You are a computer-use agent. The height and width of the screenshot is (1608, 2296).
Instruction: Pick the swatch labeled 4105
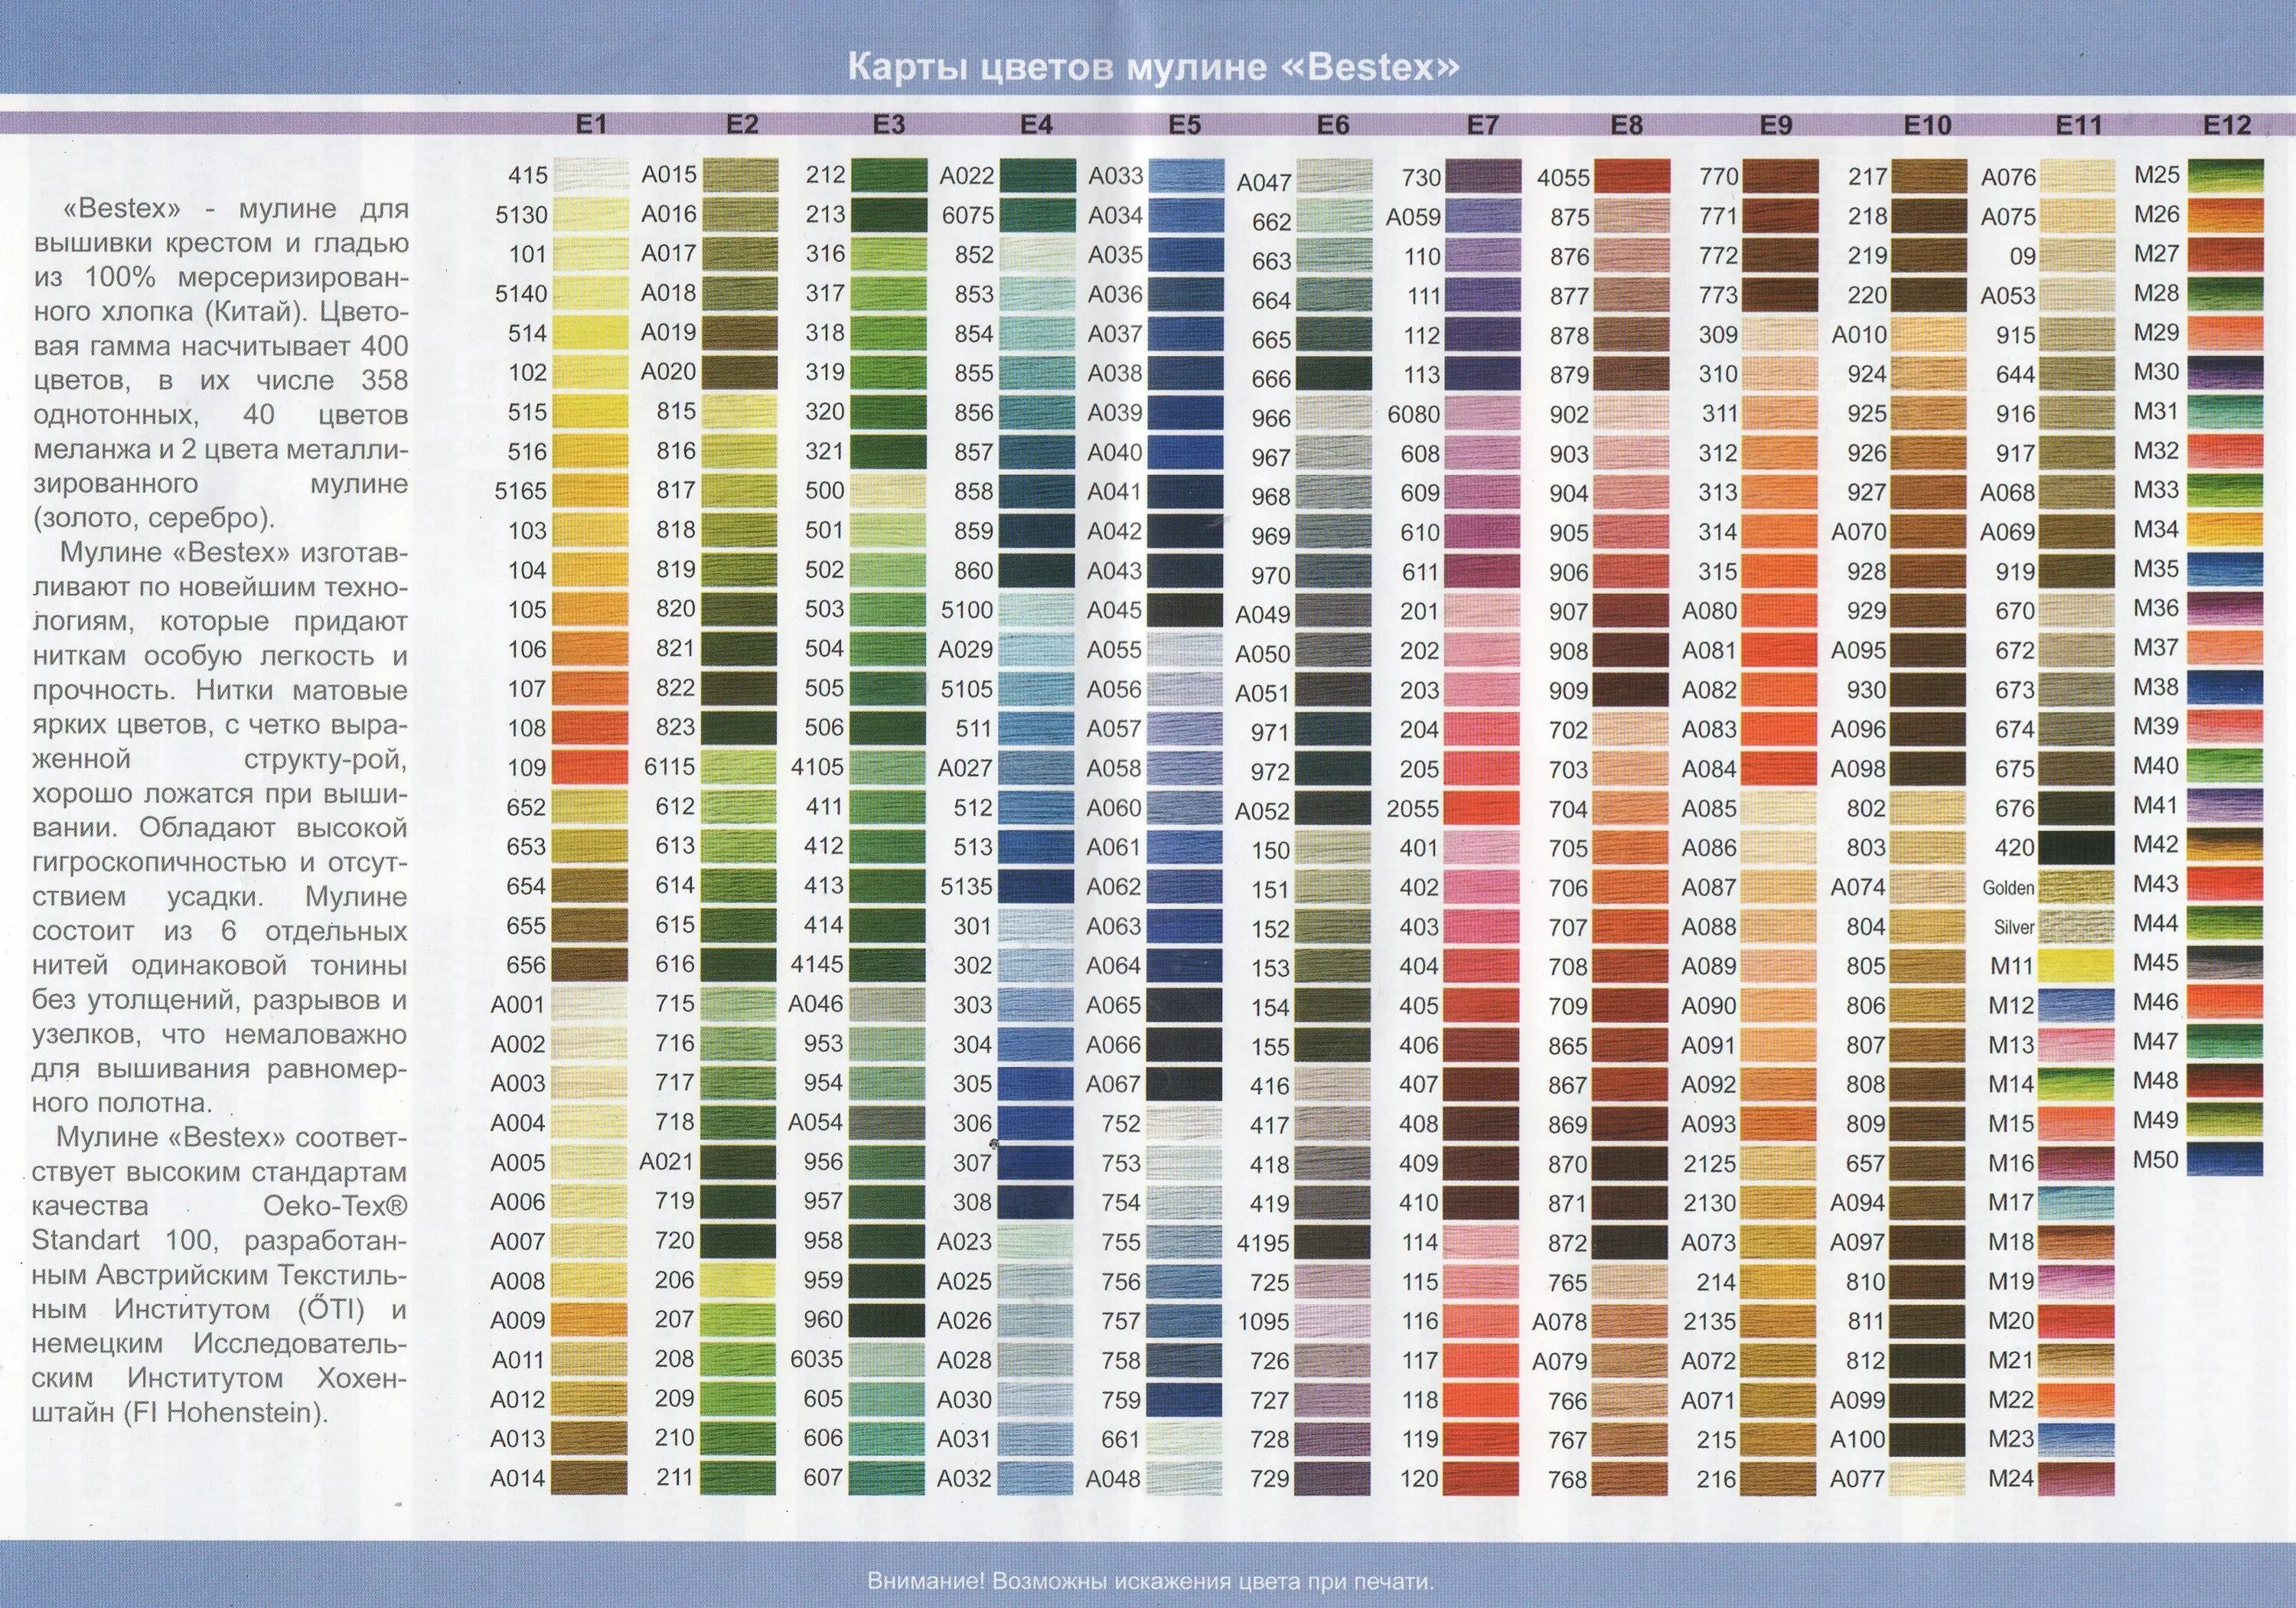click(888, 767)
